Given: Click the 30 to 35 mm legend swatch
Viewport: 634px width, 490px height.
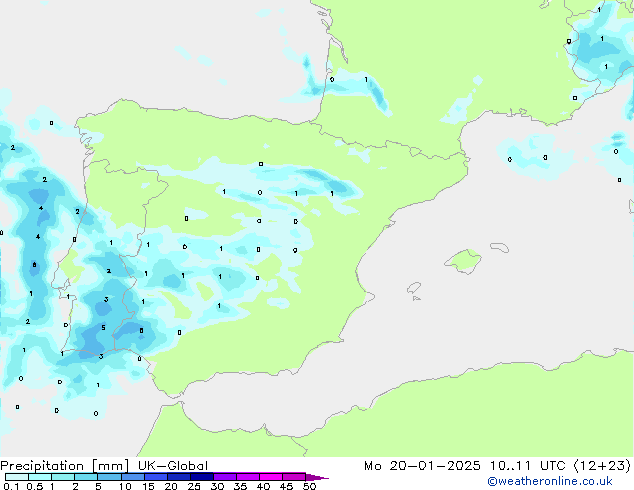Looking at the screenshot, I should pyautogui.click(x=224, y=477).
